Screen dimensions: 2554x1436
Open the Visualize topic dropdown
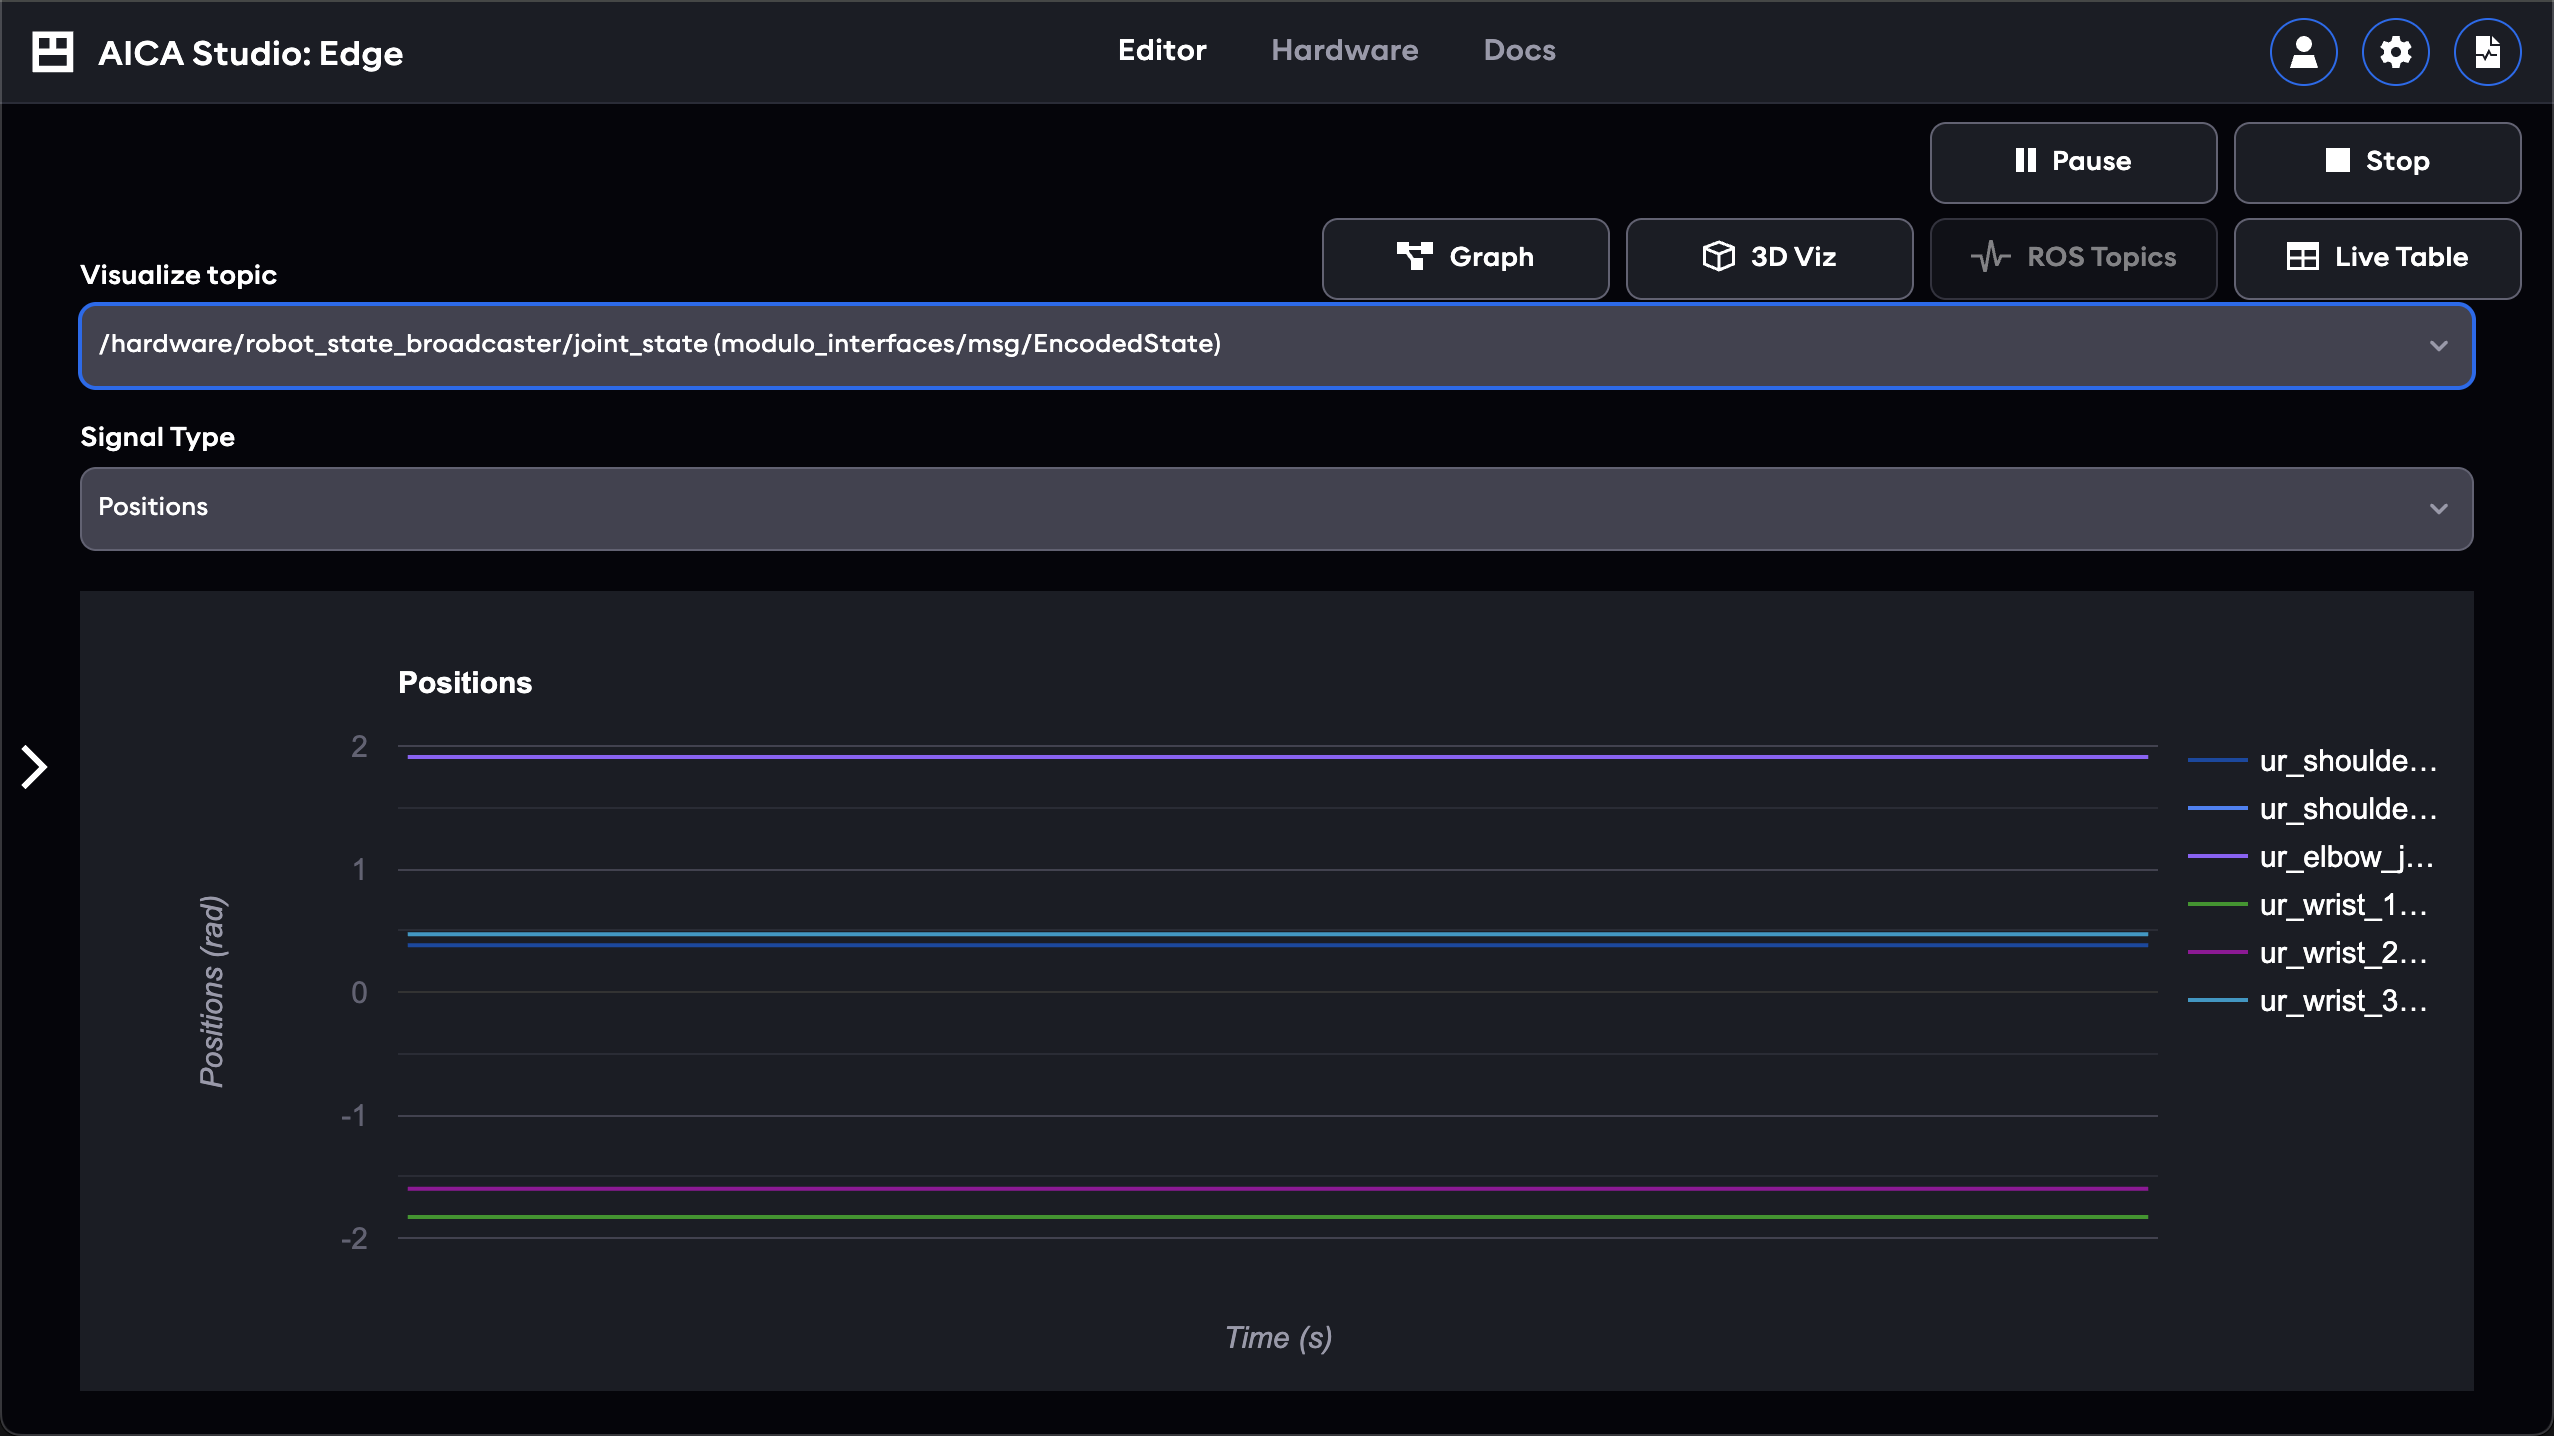[1277, 345]
